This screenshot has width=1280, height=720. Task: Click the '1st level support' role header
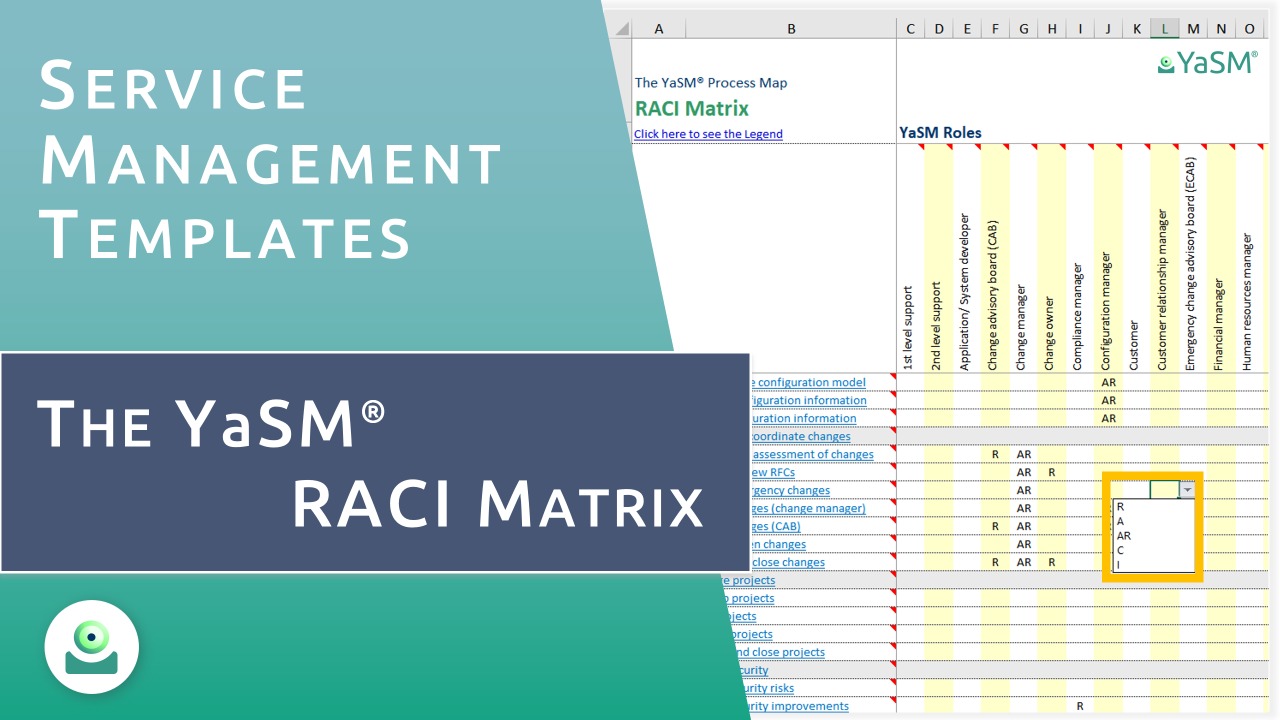(x=908, y=329)
